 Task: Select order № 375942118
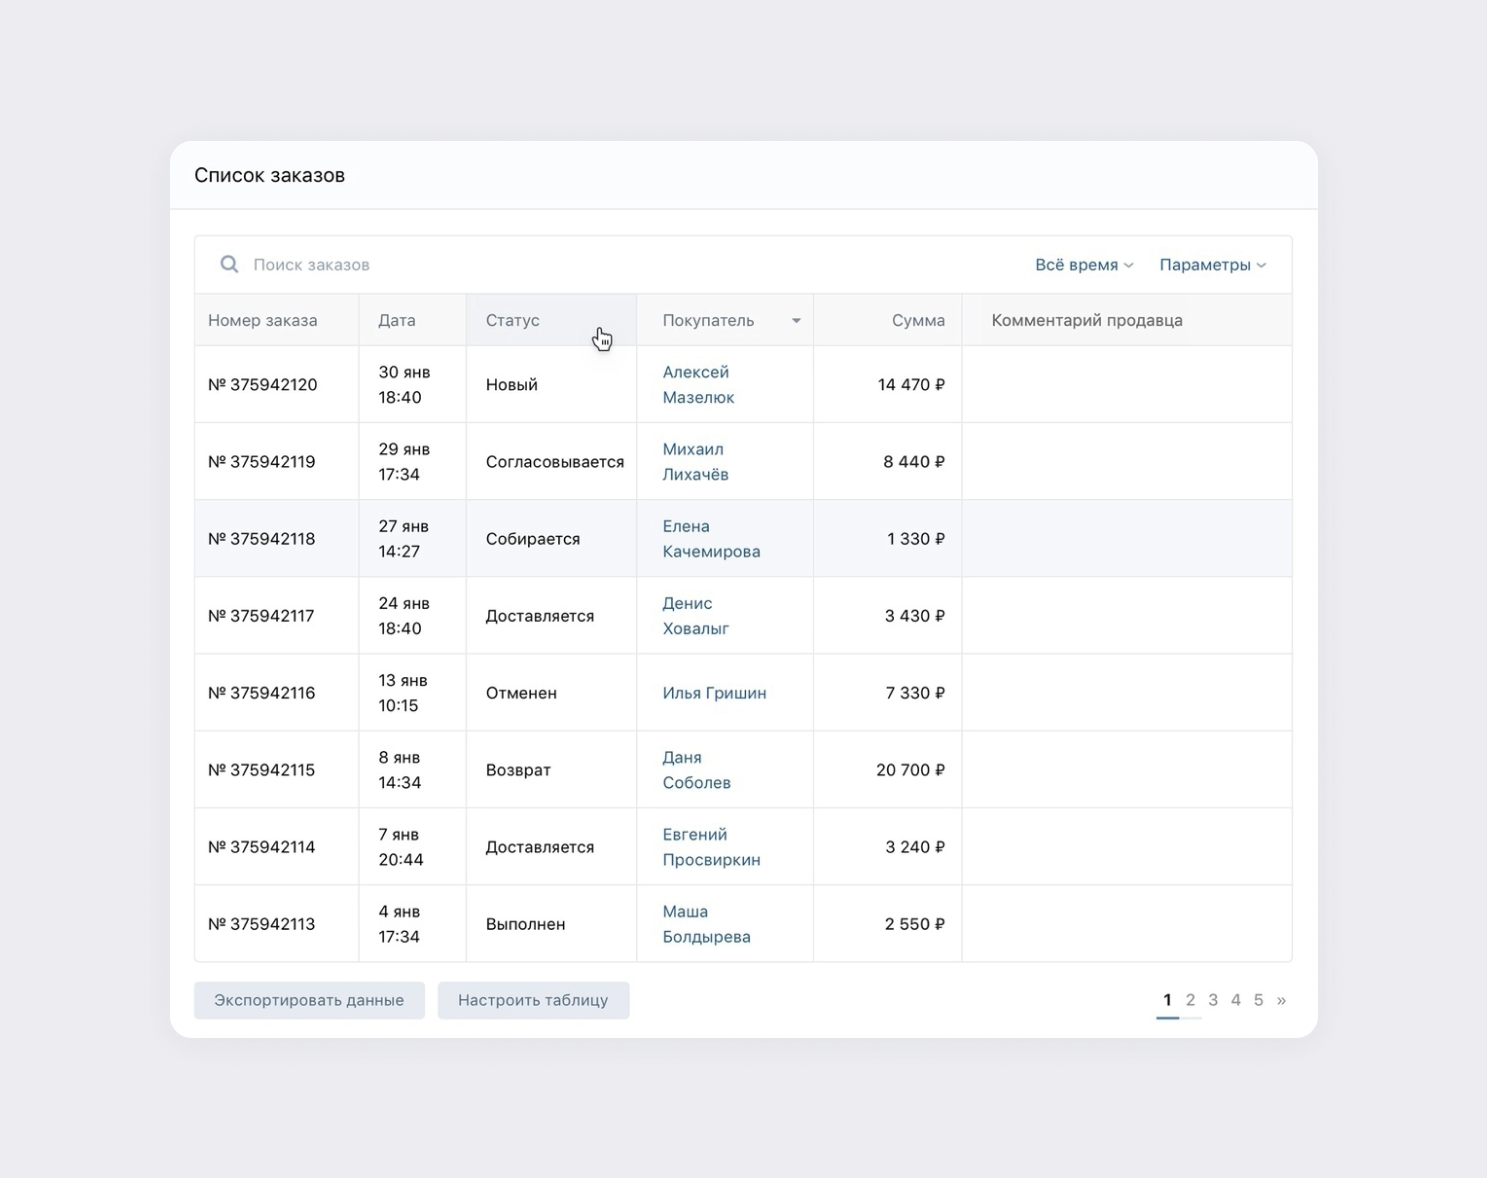click(x=261, y=539)
